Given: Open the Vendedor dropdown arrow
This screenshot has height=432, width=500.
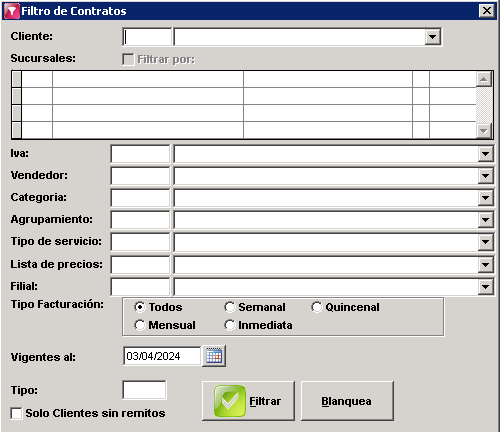Looking at the screenshot, I should point(485,176).
